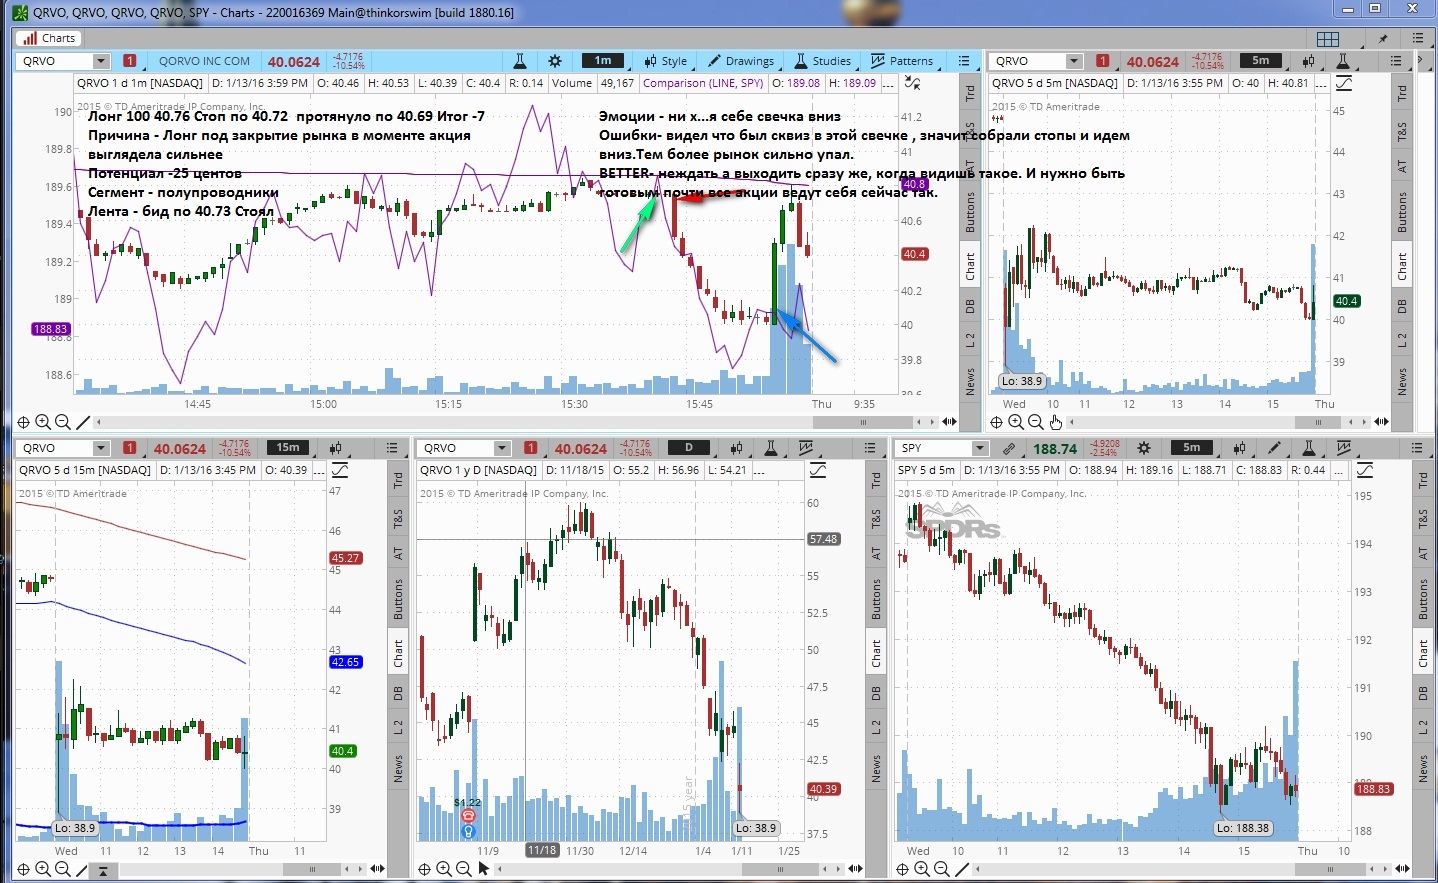This screenshot has height=883, width=1438.
Task: Open studies beaker icon in QRVO 5m toolbar
Action: pyautogui.click(x=1343, y=61)
